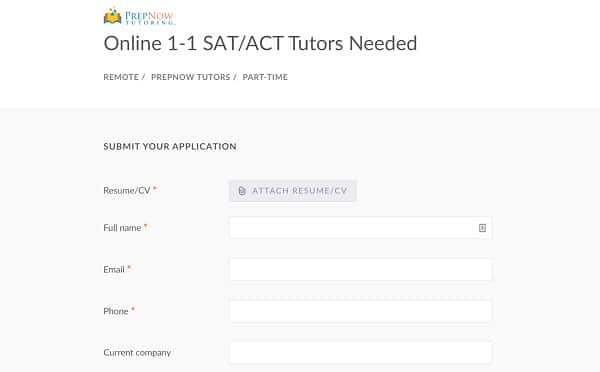This screenshot has height=372, width=600.
Task: Click the Attach Resume/CV button
Action: tap(293, 191)
